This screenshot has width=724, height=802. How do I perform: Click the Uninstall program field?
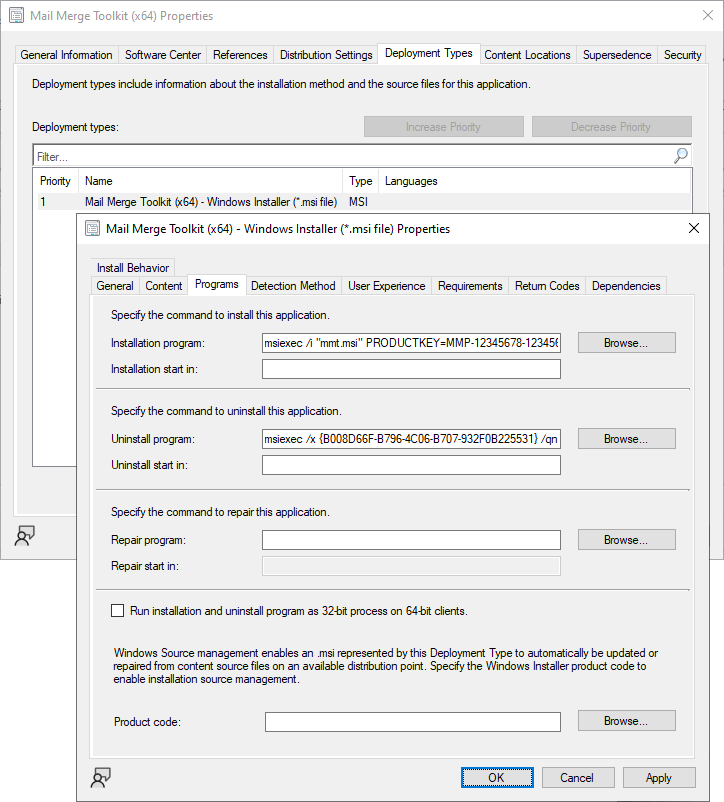pyautogui.click(x=411, y=439)
